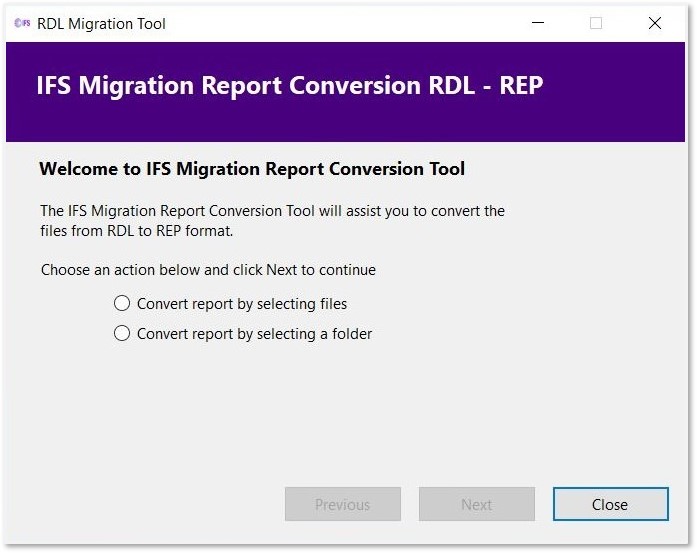The width and height of the screenshot is (697, 553).
Task: Click the 'Choose an action below' instruction text
Action: pyautogui.click(x=208, y=270)
